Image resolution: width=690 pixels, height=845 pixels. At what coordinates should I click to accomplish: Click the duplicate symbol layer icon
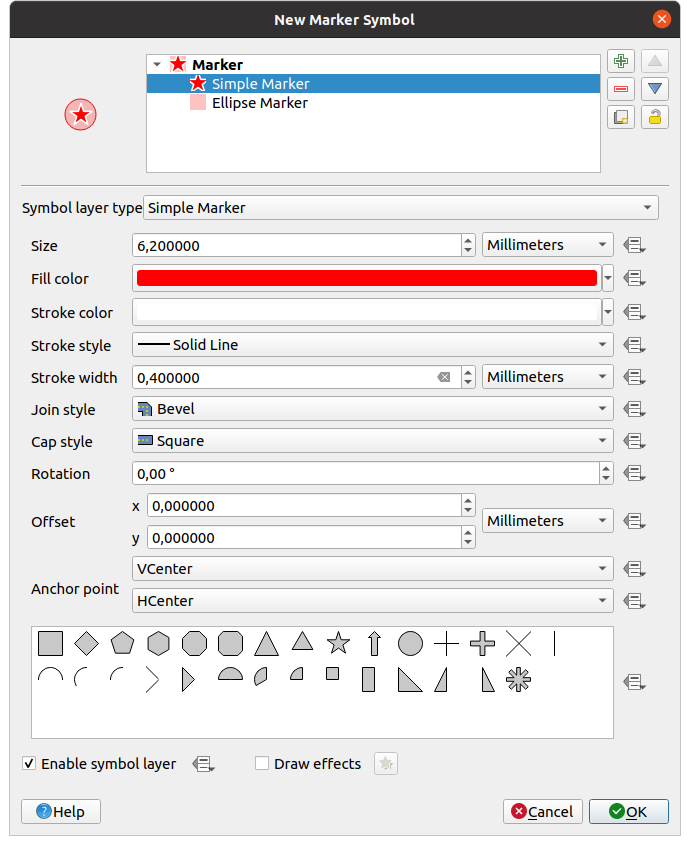point(621,117)
